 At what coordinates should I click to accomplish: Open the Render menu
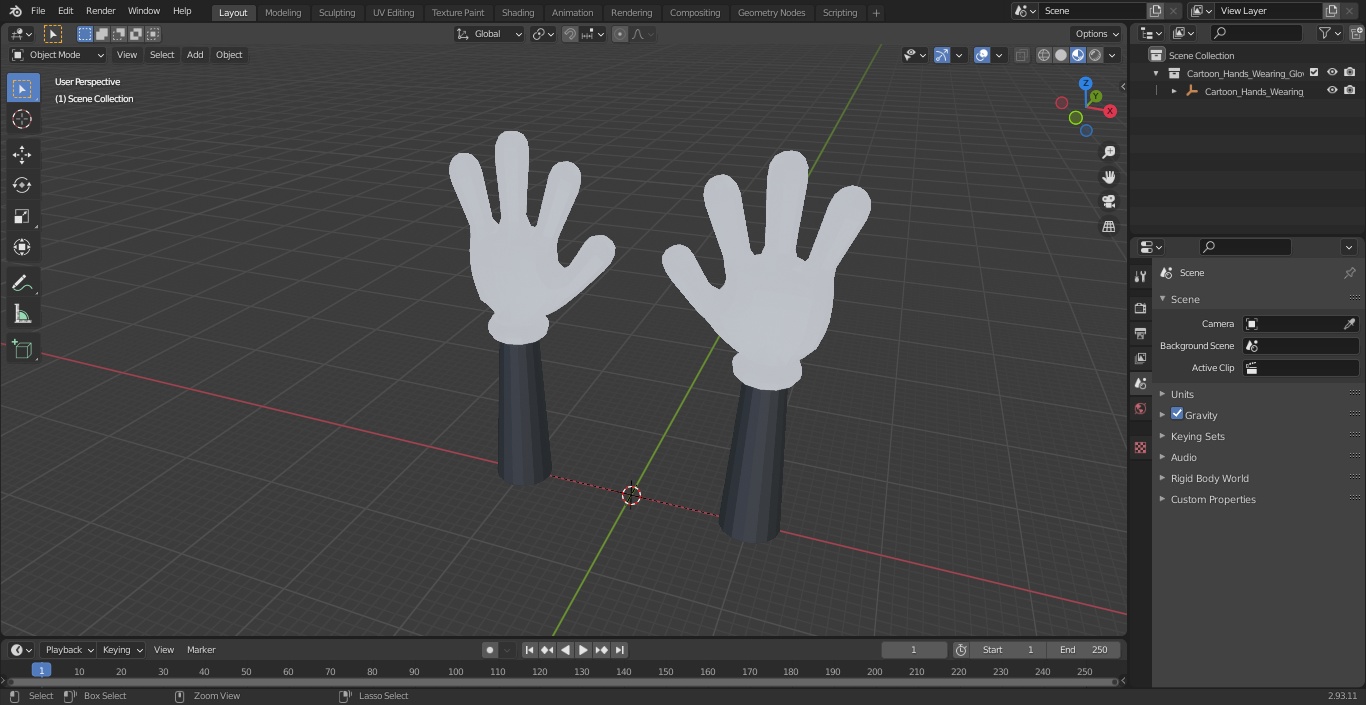coord(100,11)
